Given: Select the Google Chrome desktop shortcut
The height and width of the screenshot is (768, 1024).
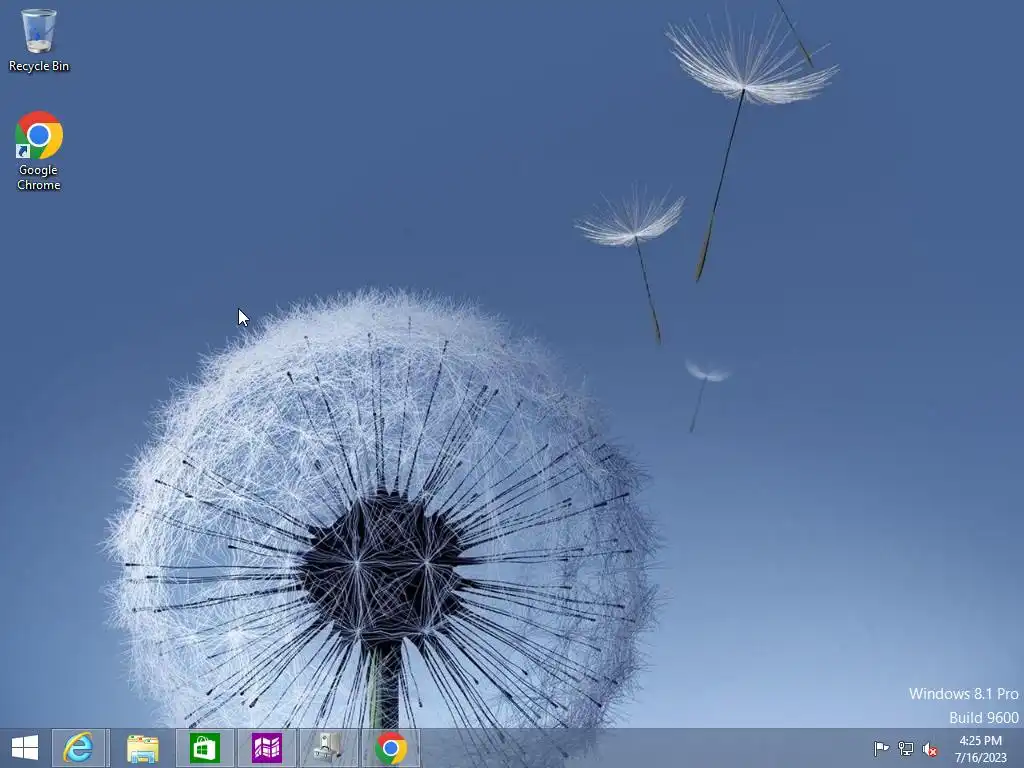Looking at the screenshot, I should (39, 151).
